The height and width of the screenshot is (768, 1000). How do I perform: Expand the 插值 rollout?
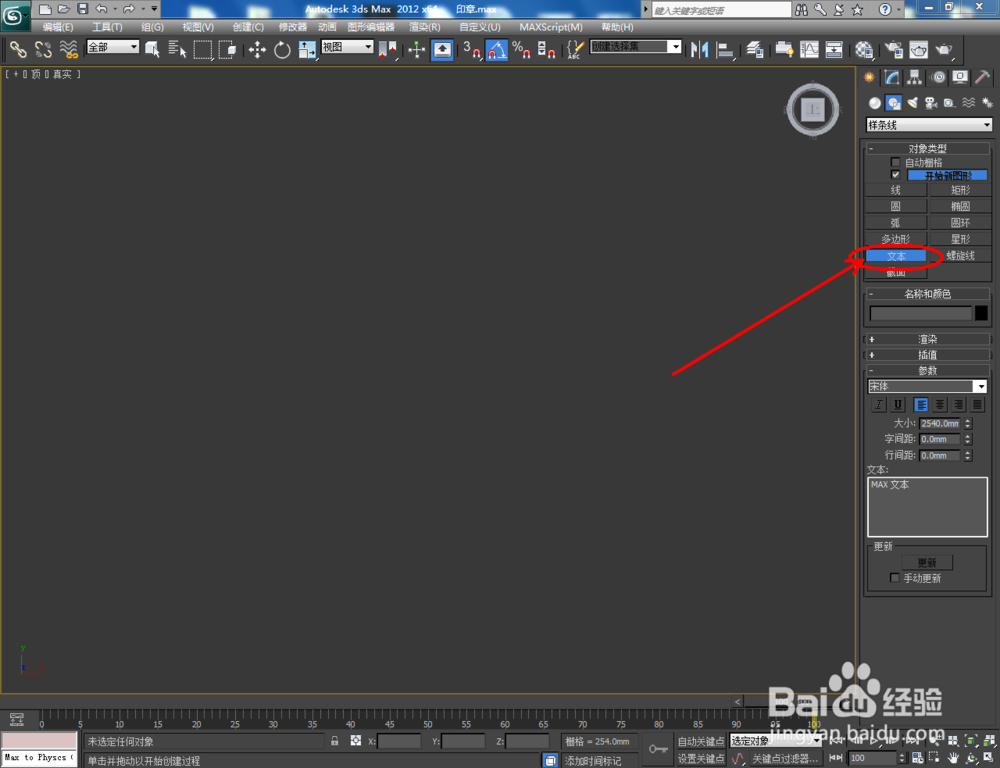(x=927, y=355)
